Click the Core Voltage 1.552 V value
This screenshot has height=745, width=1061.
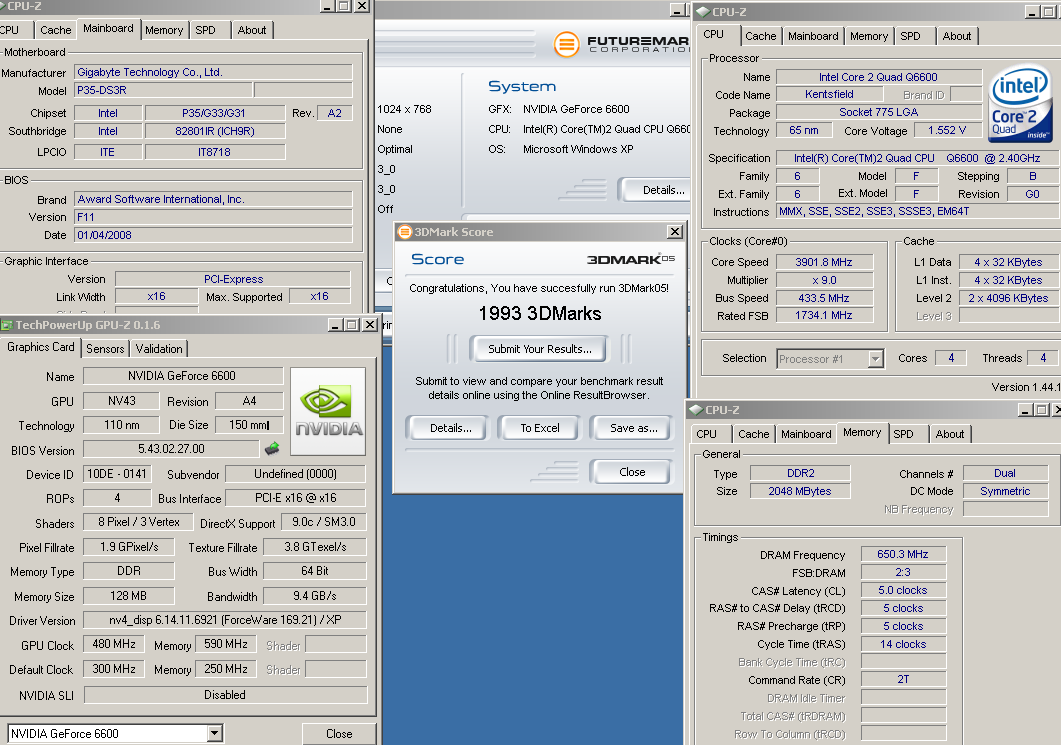click(947, 130)
